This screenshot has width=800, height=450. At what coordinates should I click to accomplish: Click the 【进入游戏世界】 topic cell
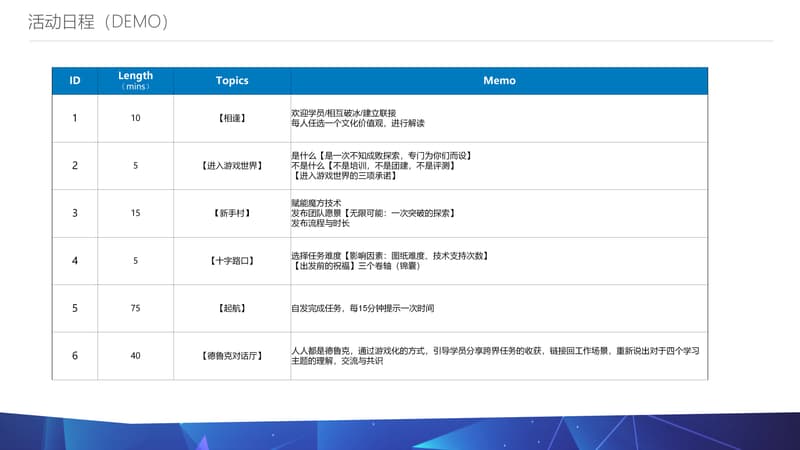(x=231, y=166)
